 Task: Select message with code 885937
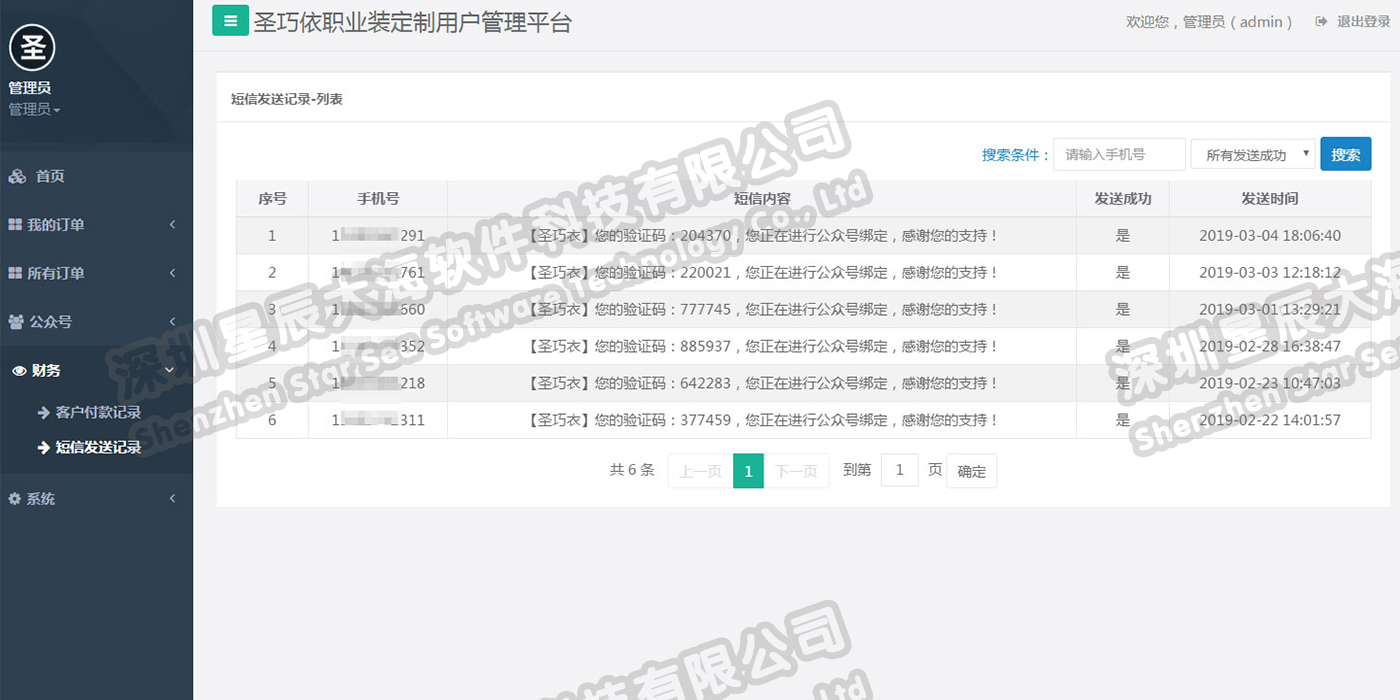(x=762, y=346)
